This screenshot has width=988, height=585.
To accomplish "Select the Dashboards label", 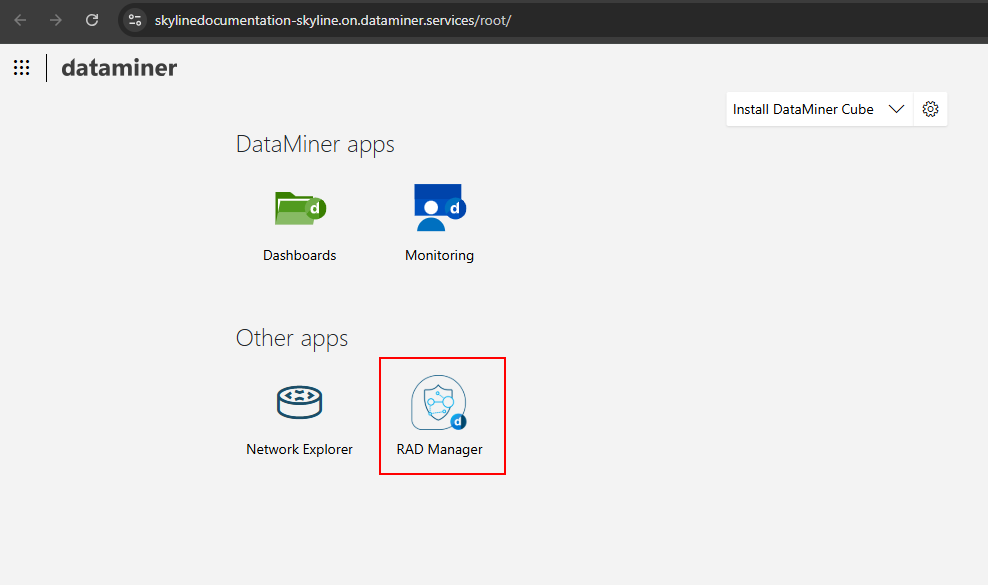I will pos(299,254).
